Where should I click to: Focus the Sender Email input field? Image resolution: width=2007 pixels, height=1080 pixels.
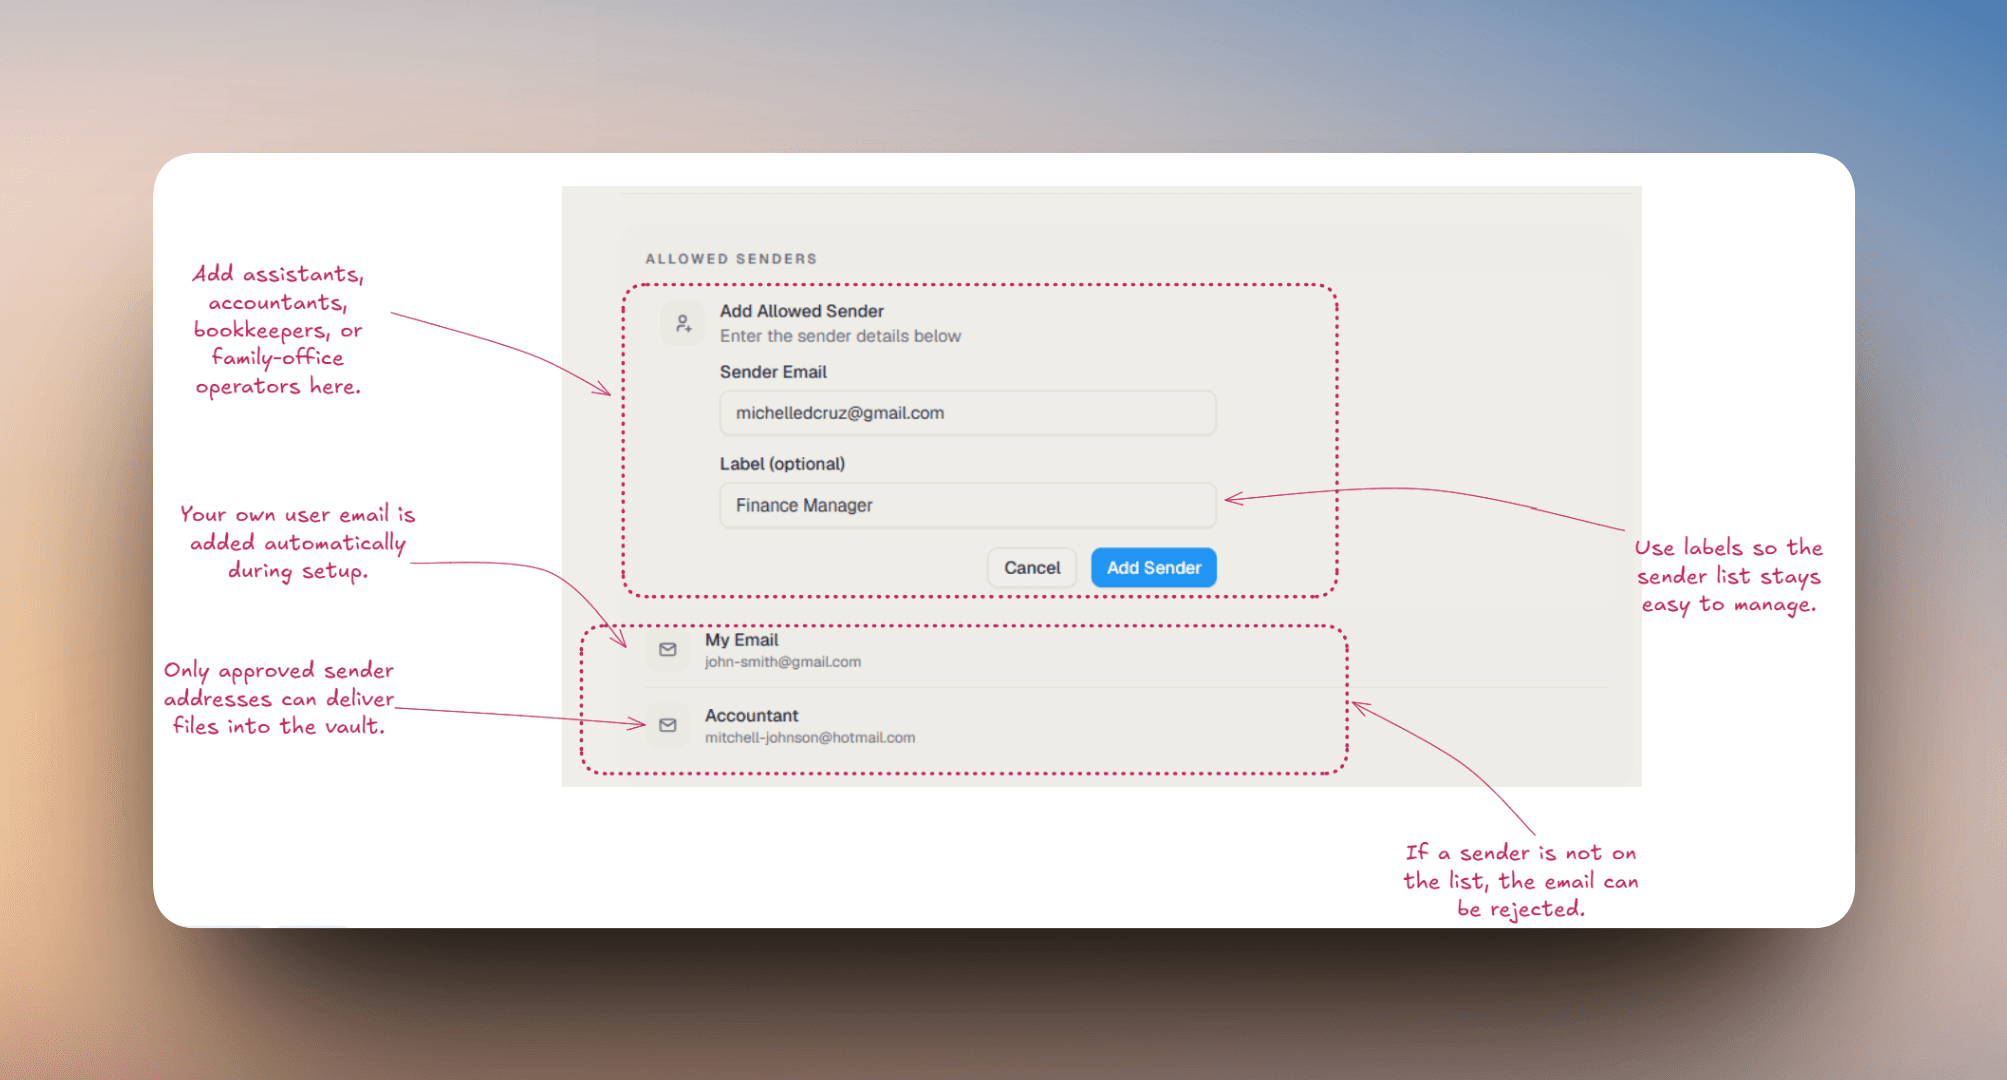pos(967,413)
